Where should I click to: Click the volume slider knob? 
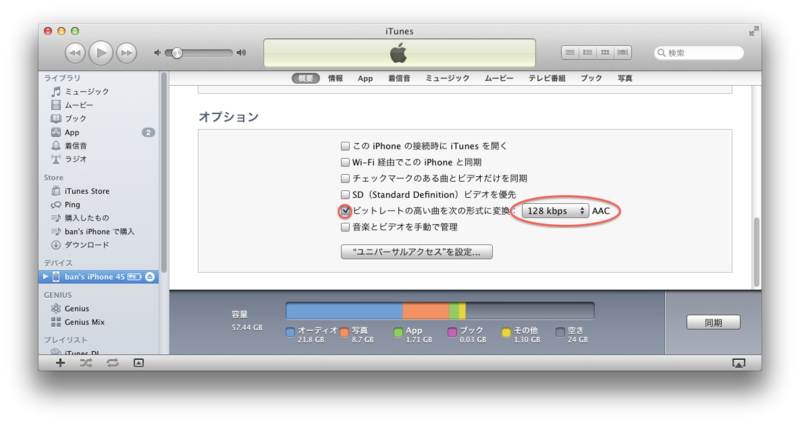tap(177, 53)
